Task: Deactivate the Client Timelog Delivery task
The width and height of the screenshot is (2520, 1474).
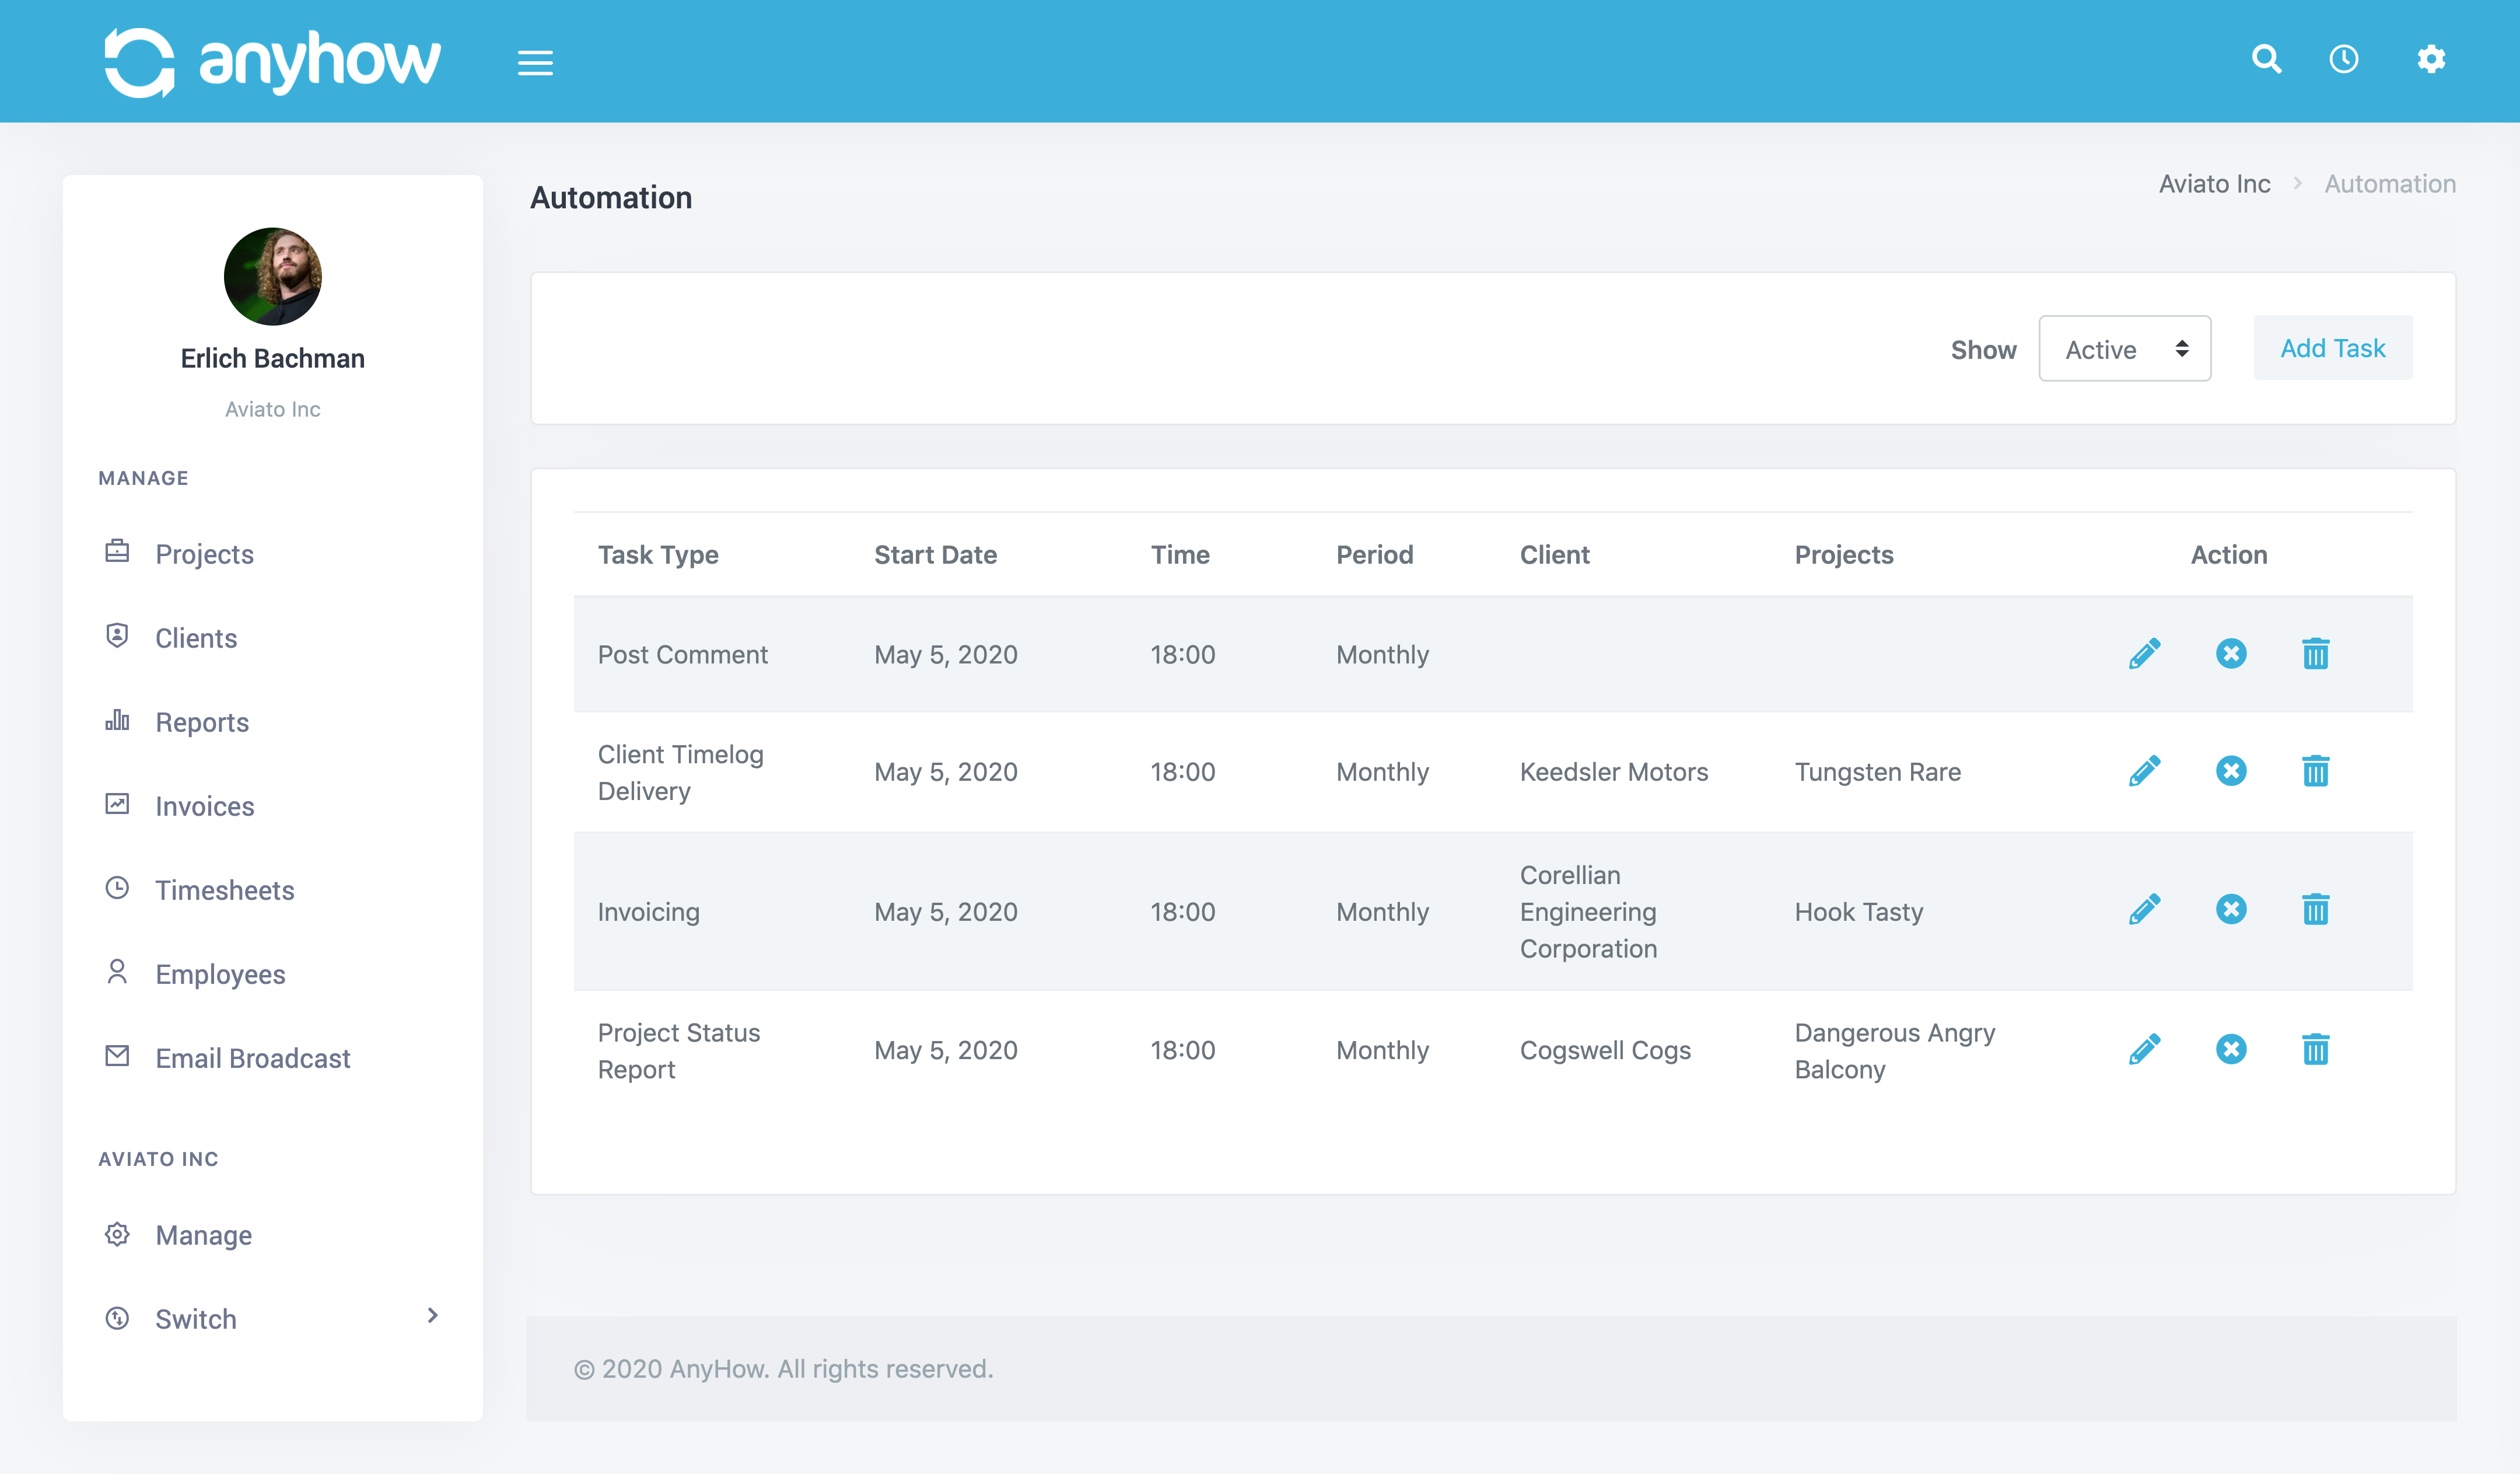Action: pyautogui.click(x=2231, y=771)
